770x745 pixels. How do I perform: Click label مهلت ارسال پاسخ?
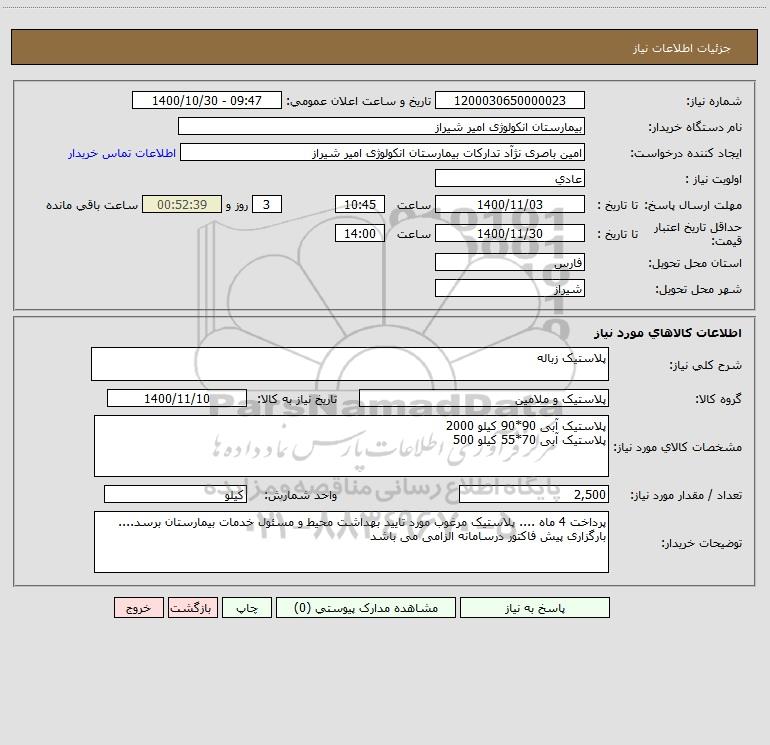click(x=693, y=205)
